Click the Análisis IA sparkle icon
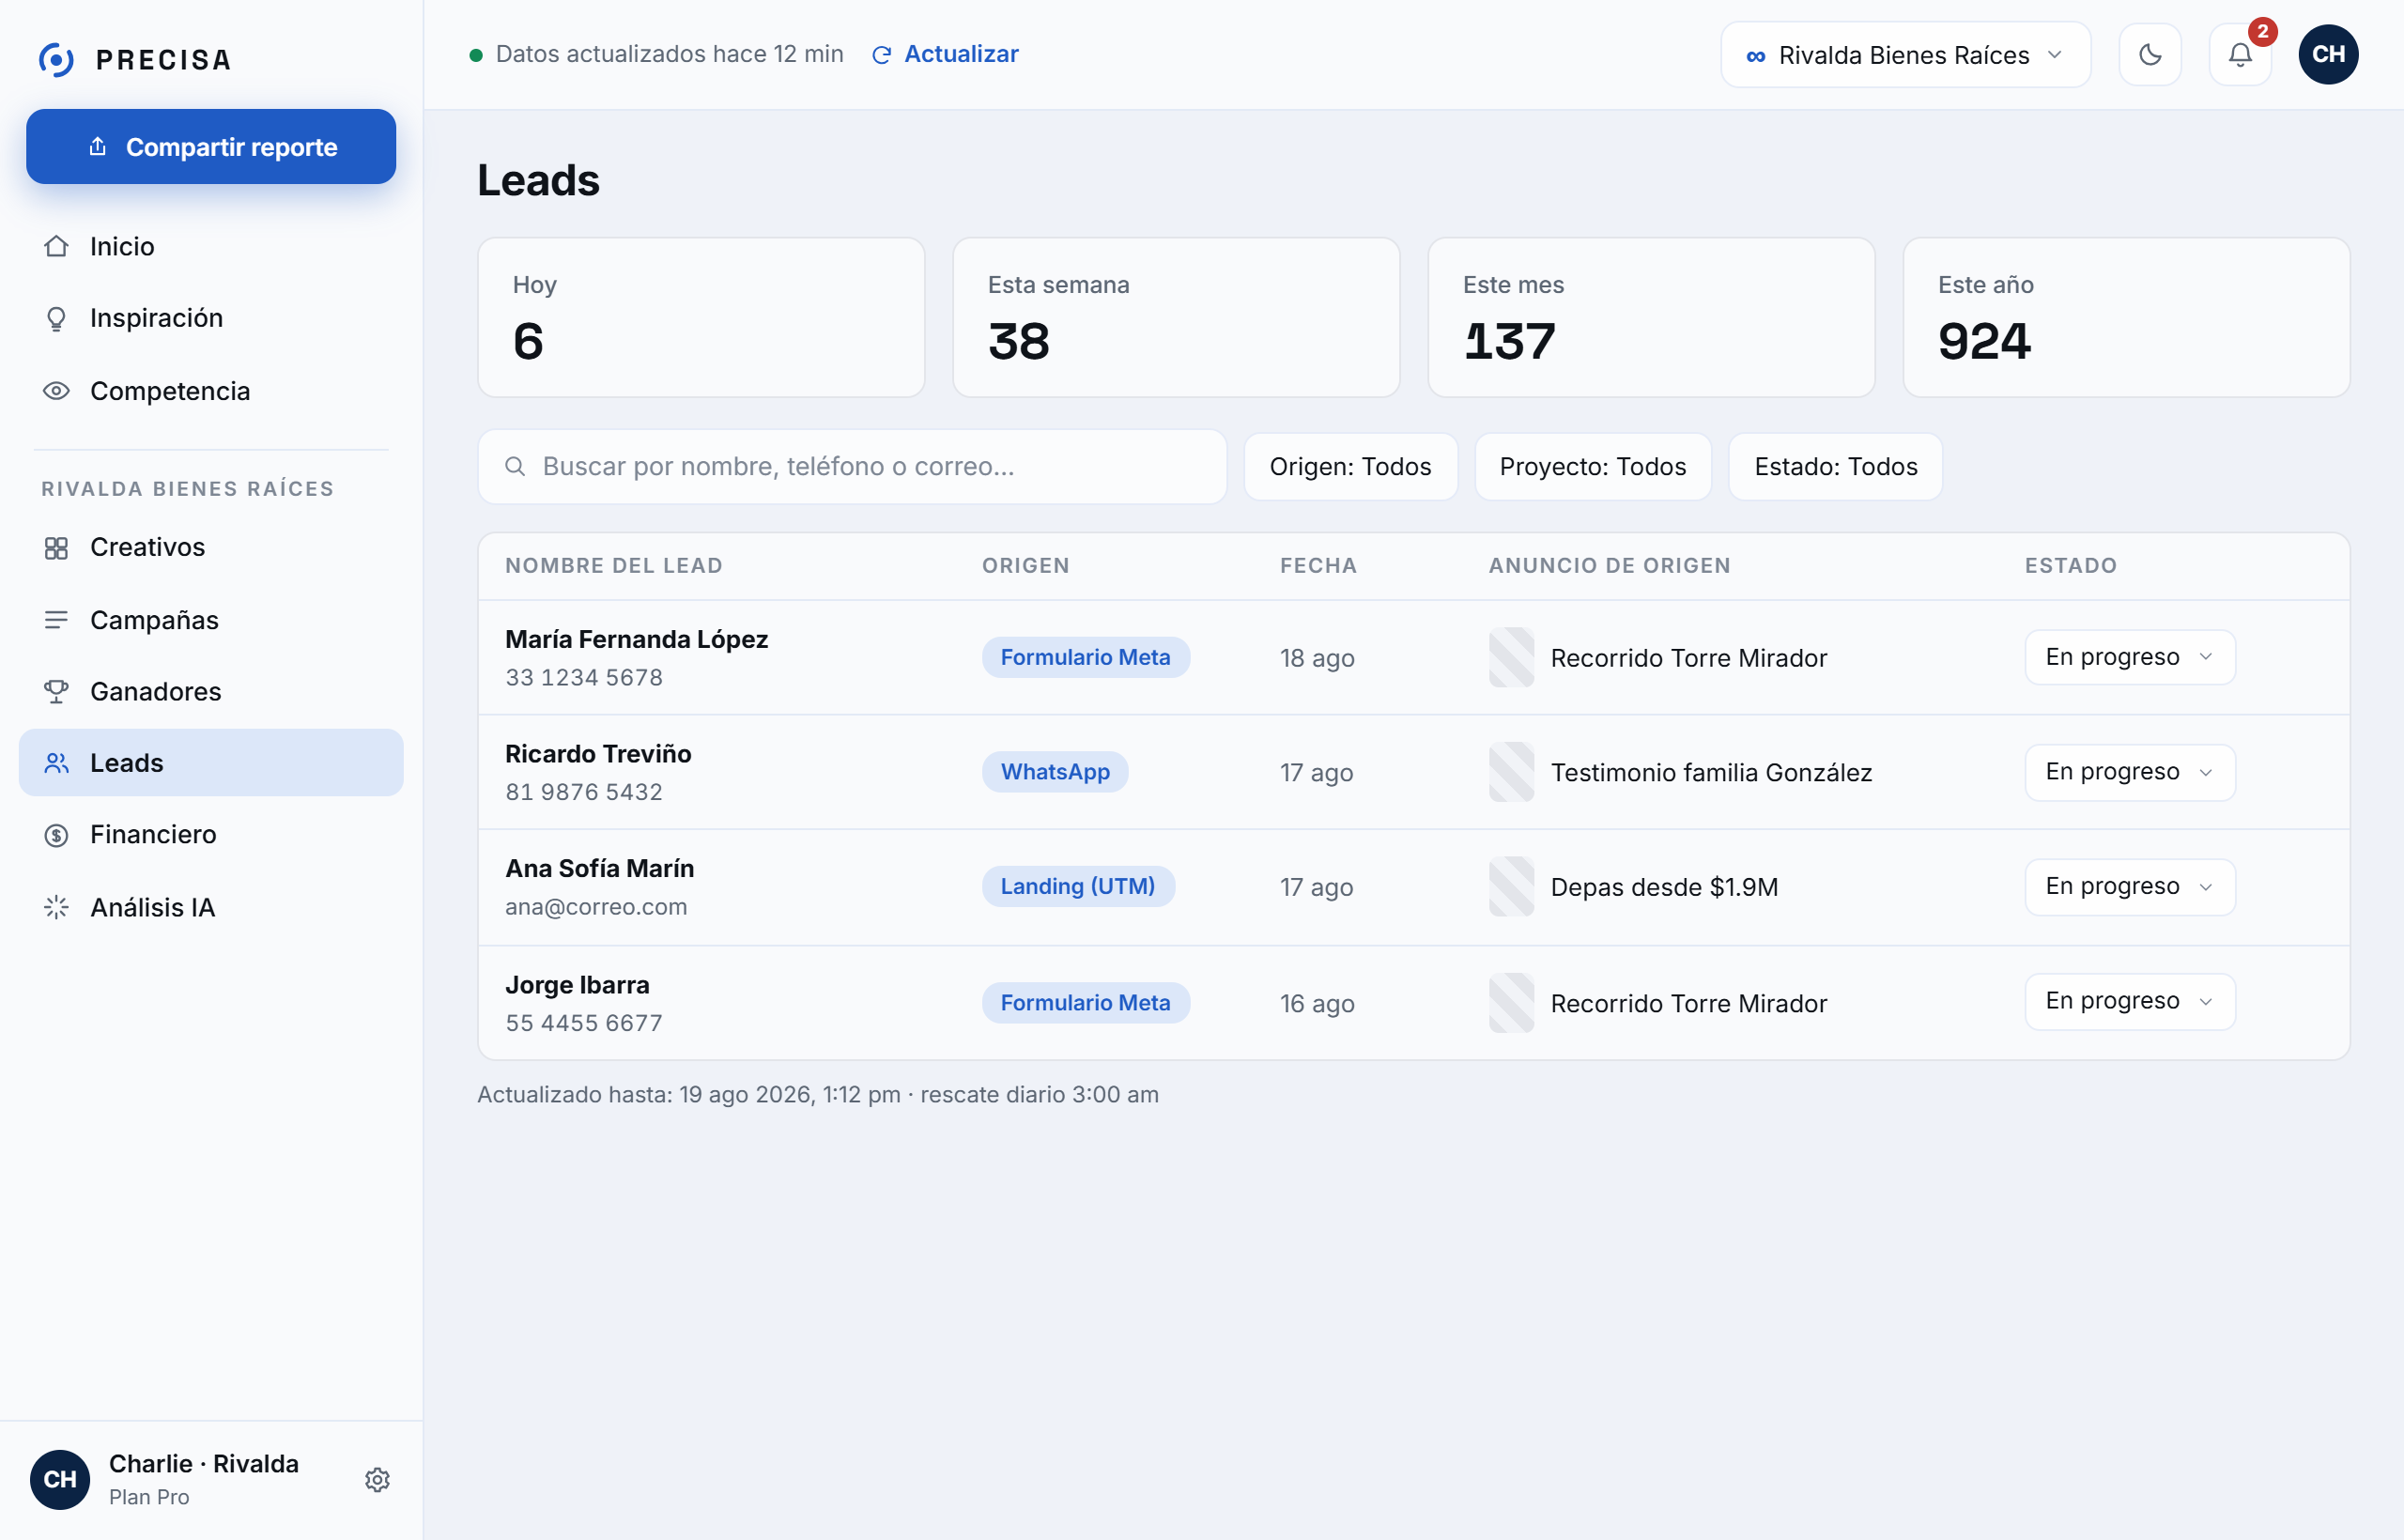 tap(56, 907)
